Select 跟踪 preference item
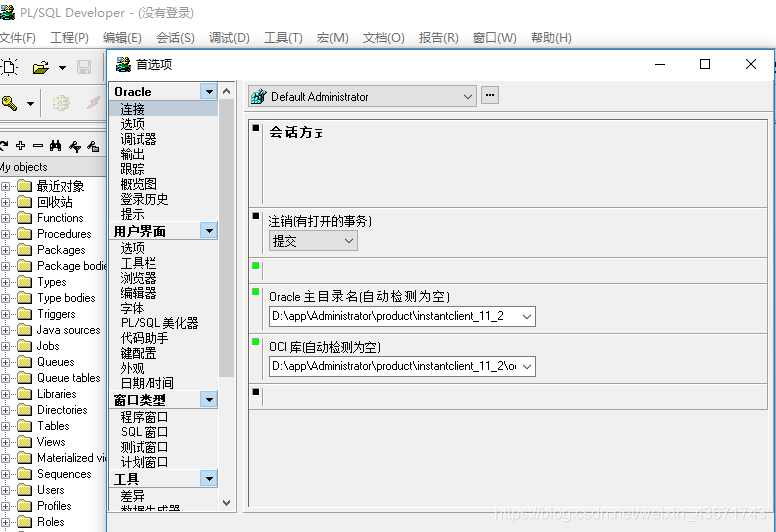 [x=132, y=169]
